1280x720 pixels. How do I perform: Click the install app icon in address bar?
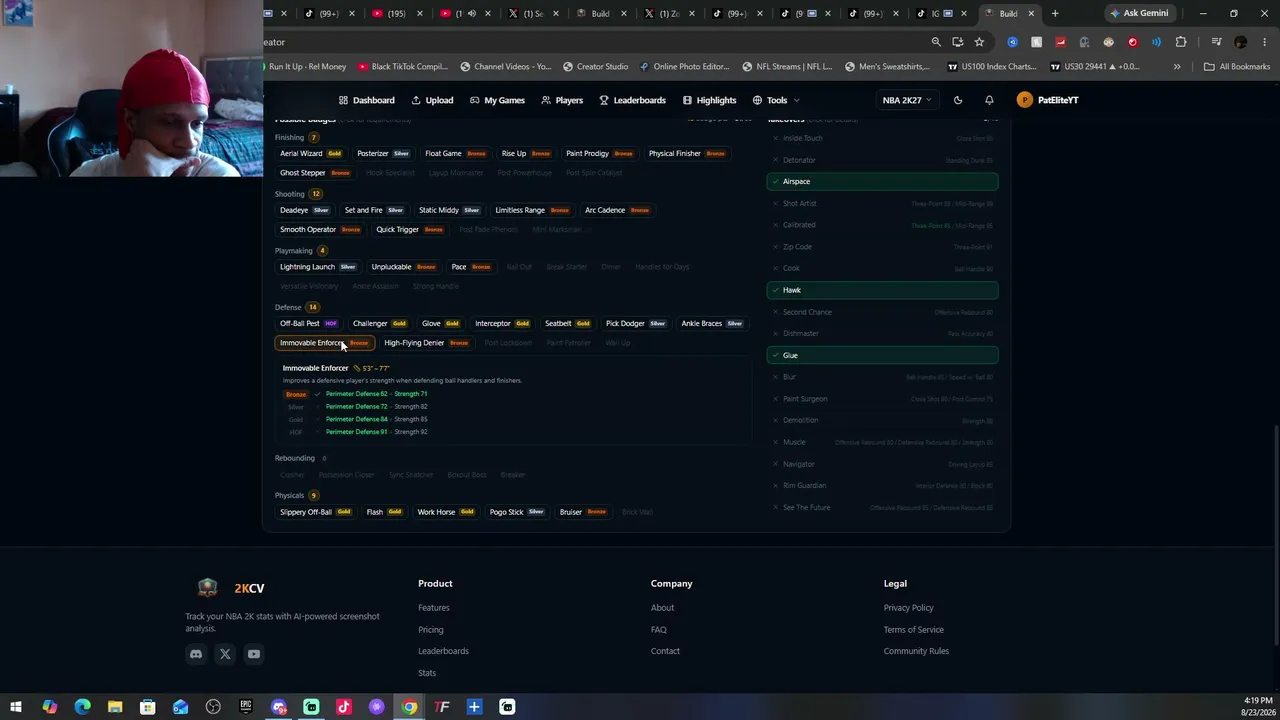pyautogui.click(x=958, y=42)
